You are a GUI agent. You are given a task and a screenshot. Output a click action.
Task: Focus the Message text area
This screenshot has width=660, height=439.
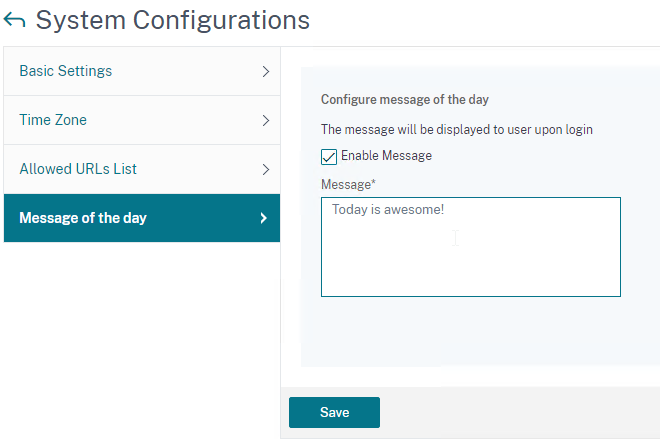[x=471, y=247]
